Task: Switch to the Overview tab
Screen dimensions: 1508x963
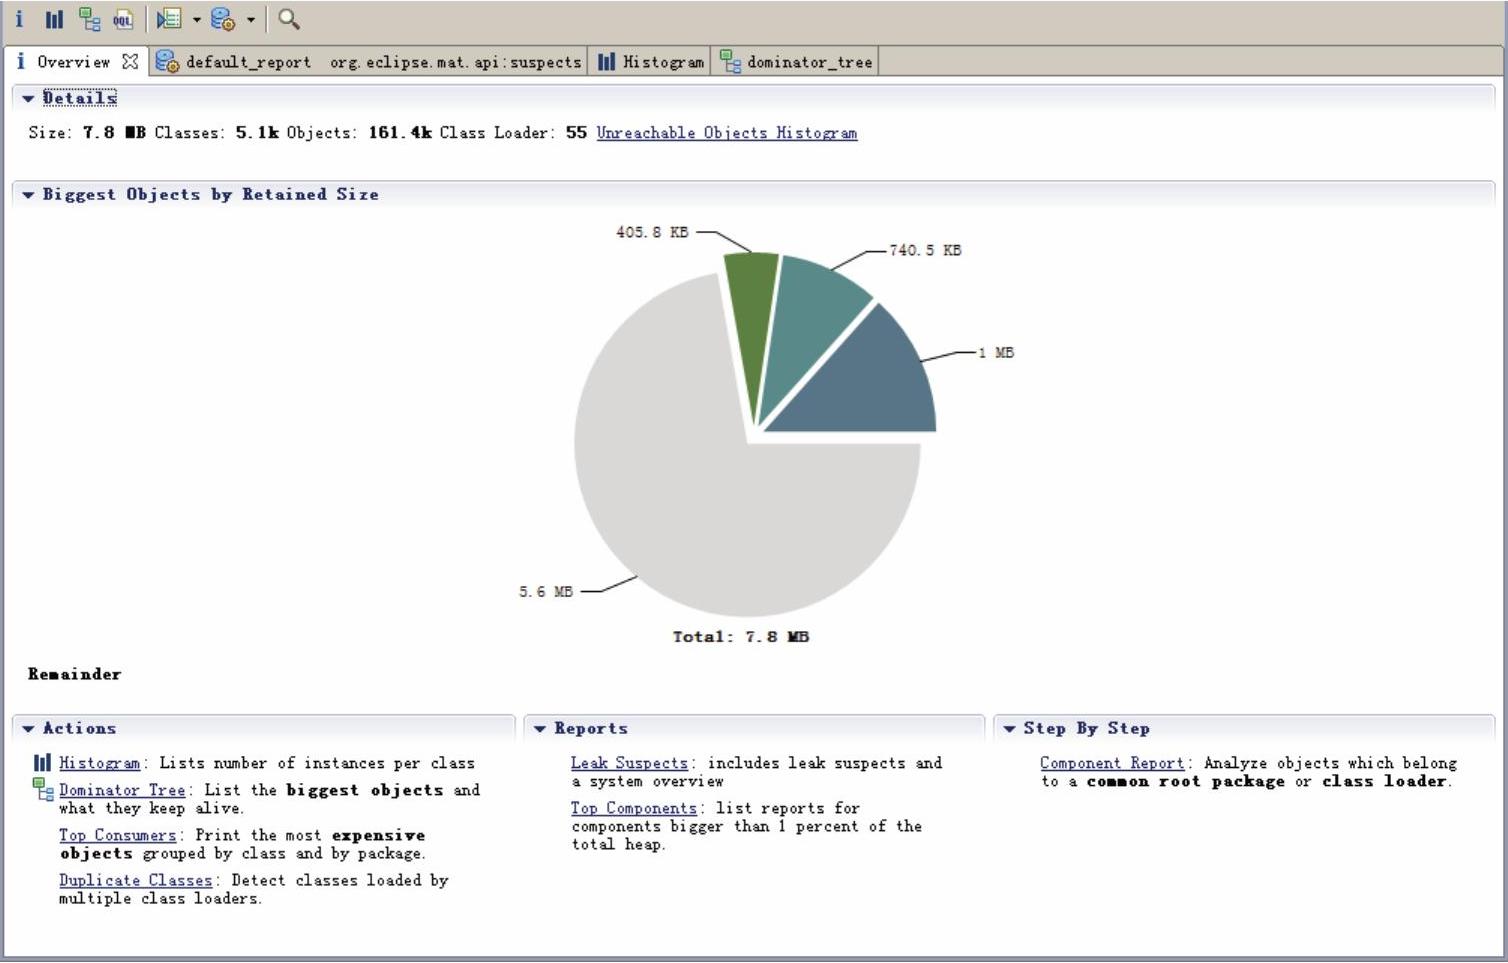Action: (74, 61)
